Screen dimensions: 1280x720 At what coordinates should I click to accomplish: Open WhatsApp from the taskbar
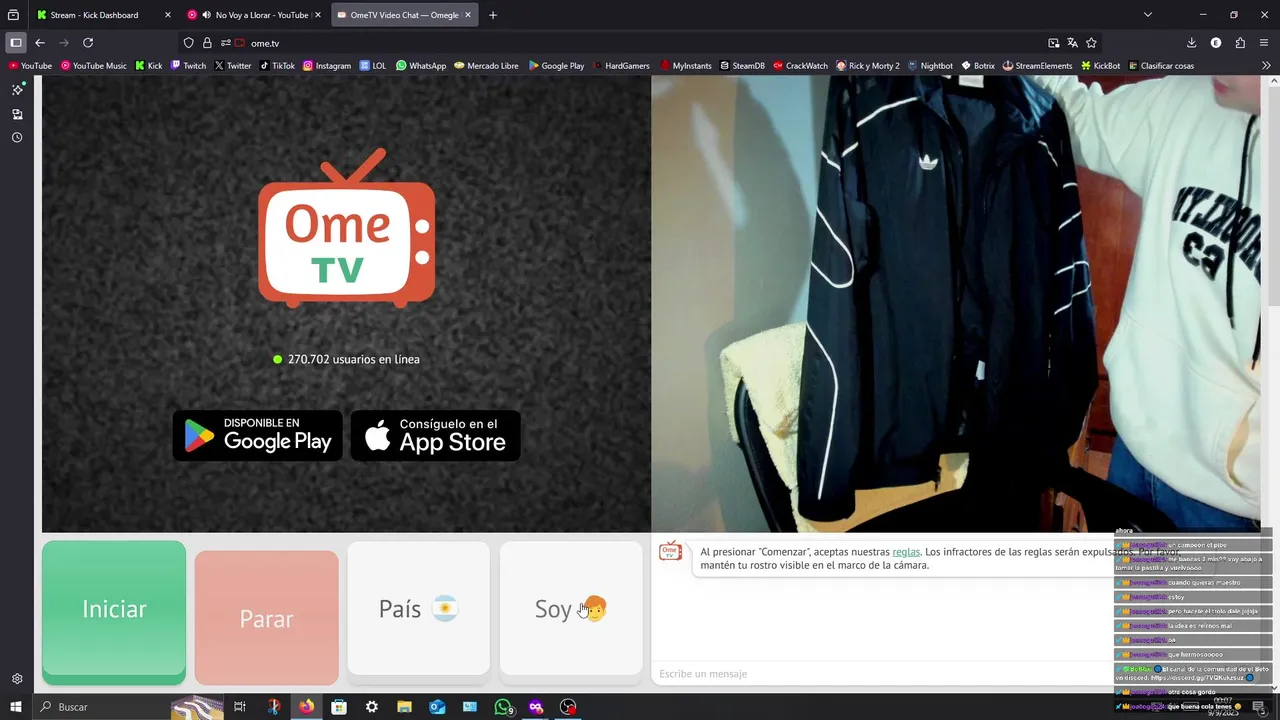pos(503,707)
